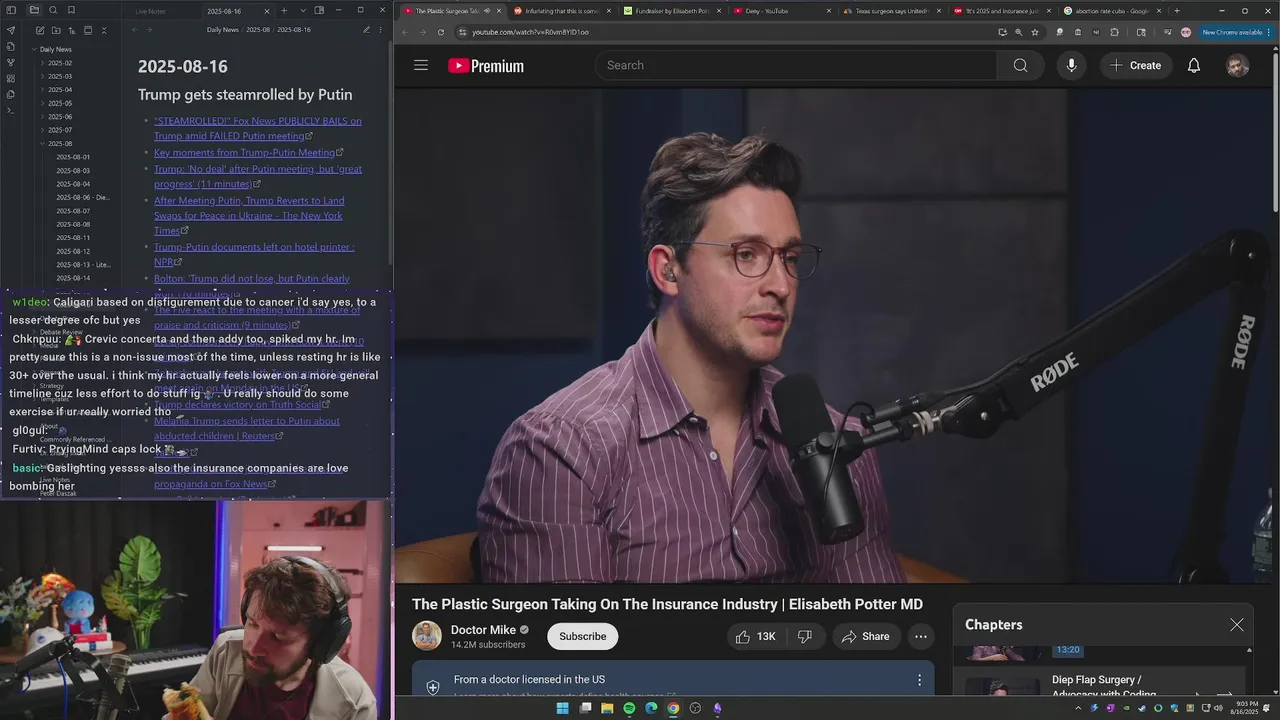
Task: Open Obsidian note more options menu
Action: [x=382, y=30]
